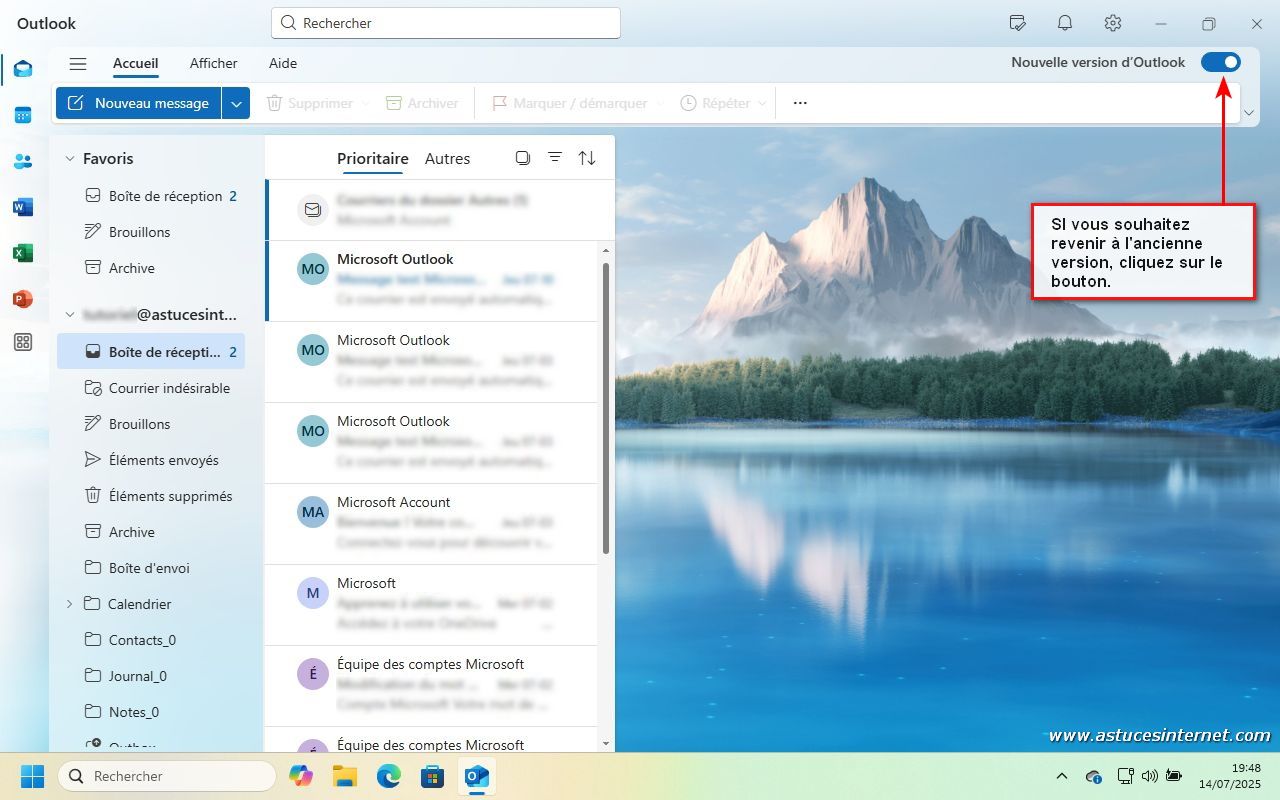Select the Prioritaire inbox tab

coord(373,158)
